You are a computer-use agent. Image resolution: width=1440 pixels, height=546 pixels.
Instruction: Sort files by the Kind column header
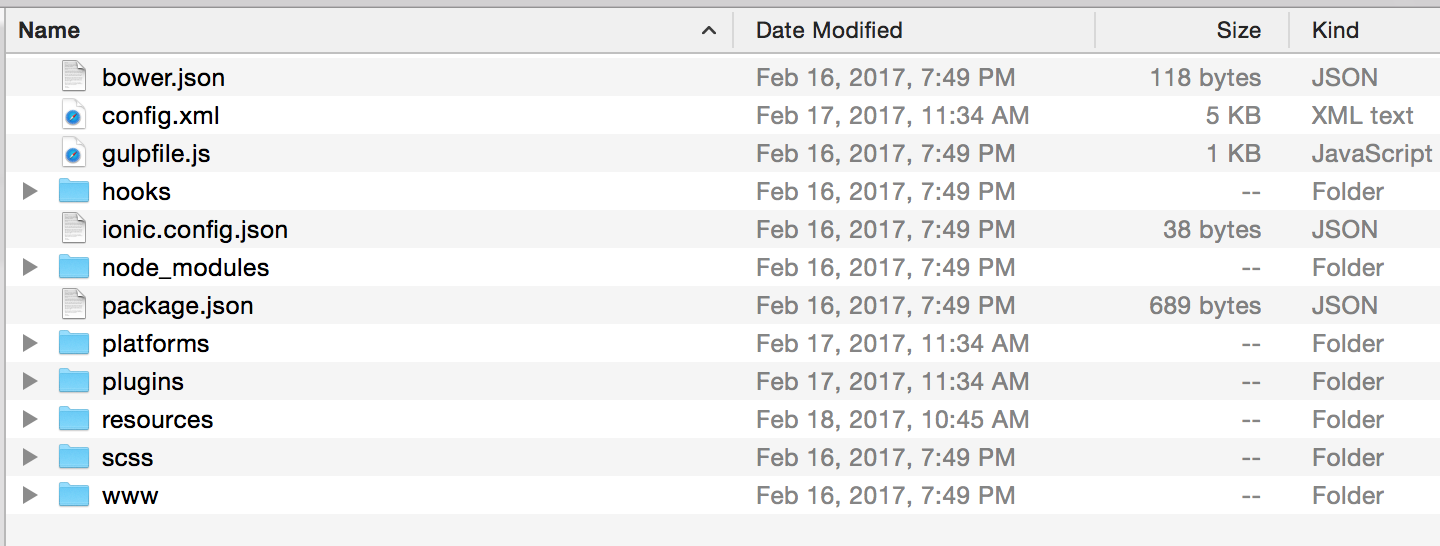[1335, 30]
